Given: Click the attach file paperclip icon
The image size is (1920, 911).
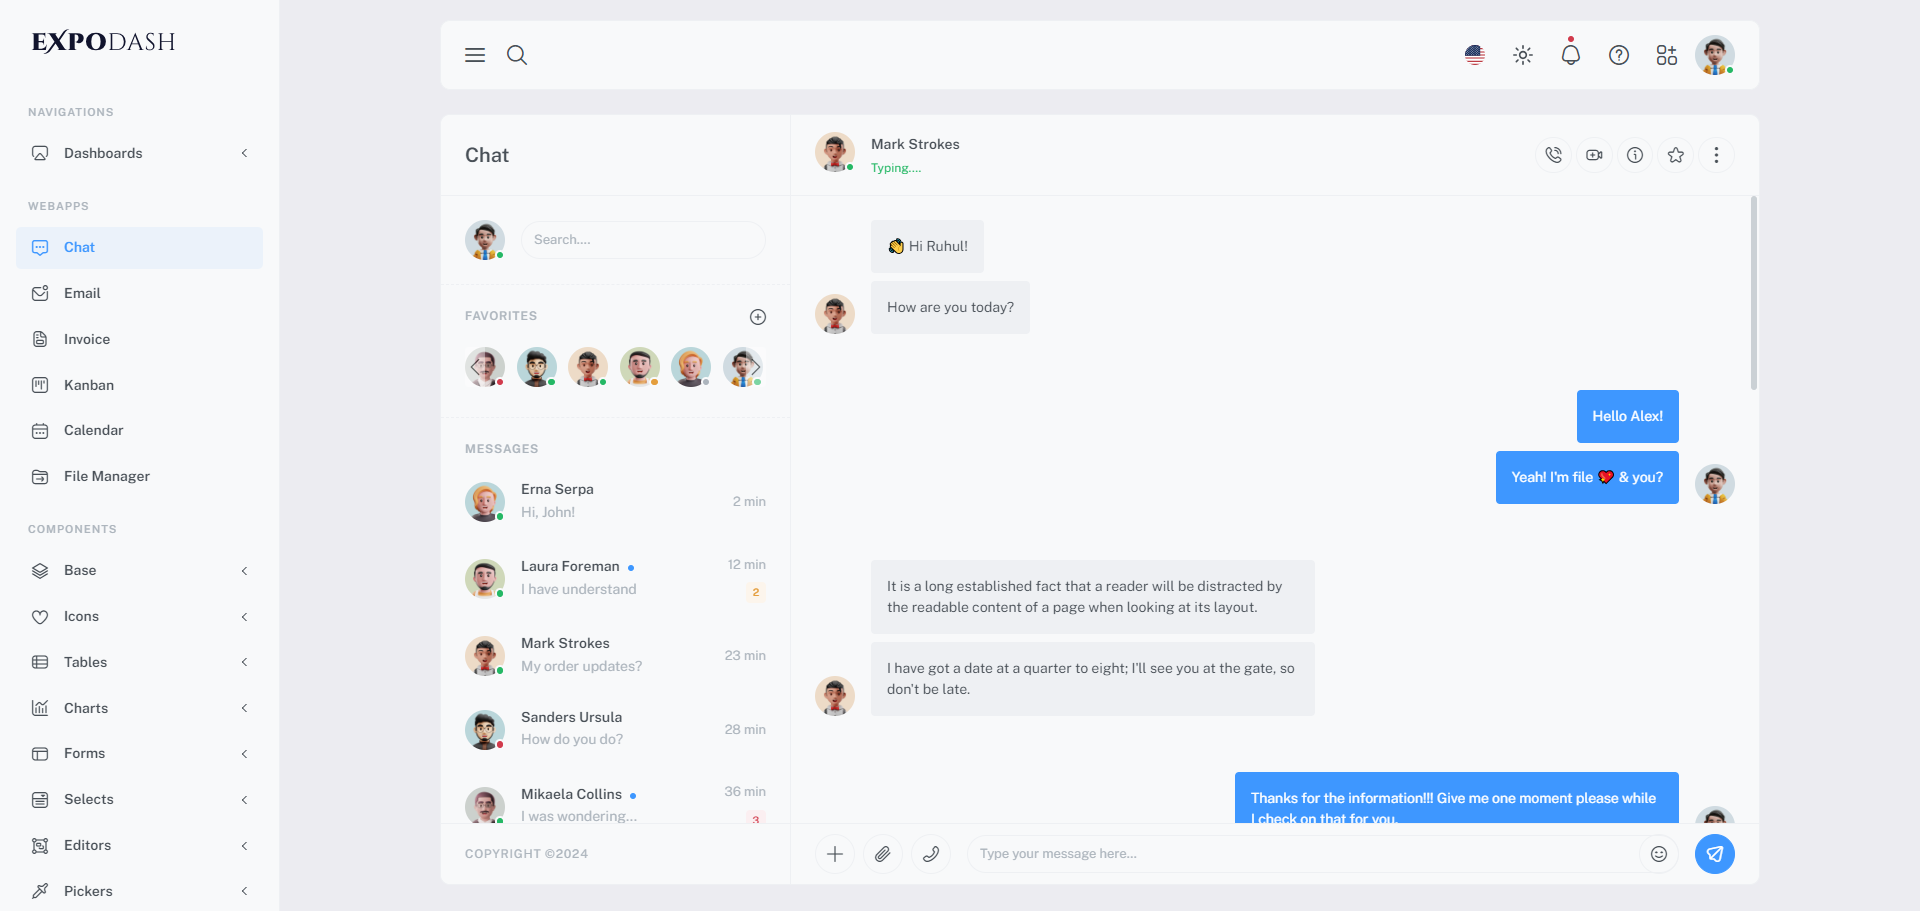Looking at the screenshot, I should click(883, 854).
